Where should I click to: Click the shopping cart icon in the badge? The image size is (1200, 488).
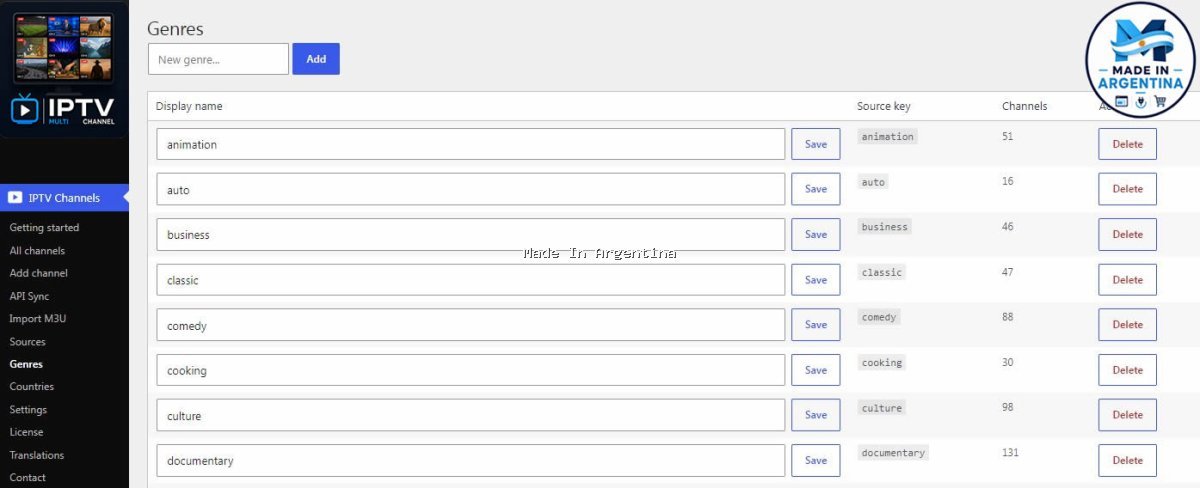1160,101
